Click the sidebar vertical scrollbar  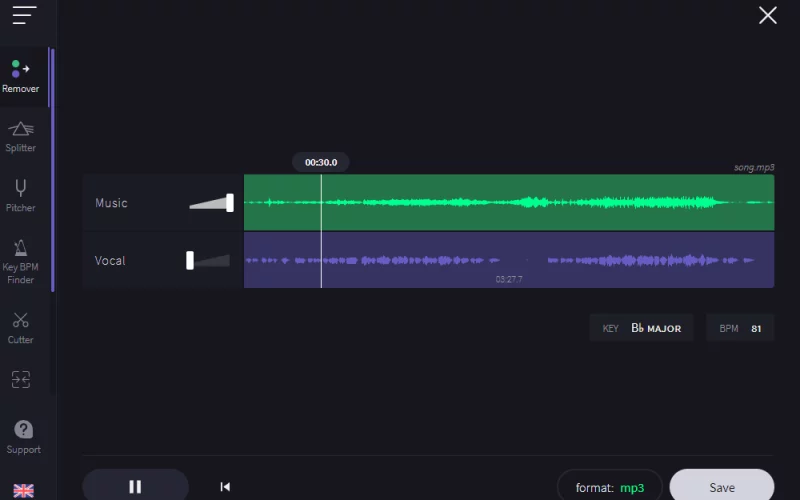point(52,170)
